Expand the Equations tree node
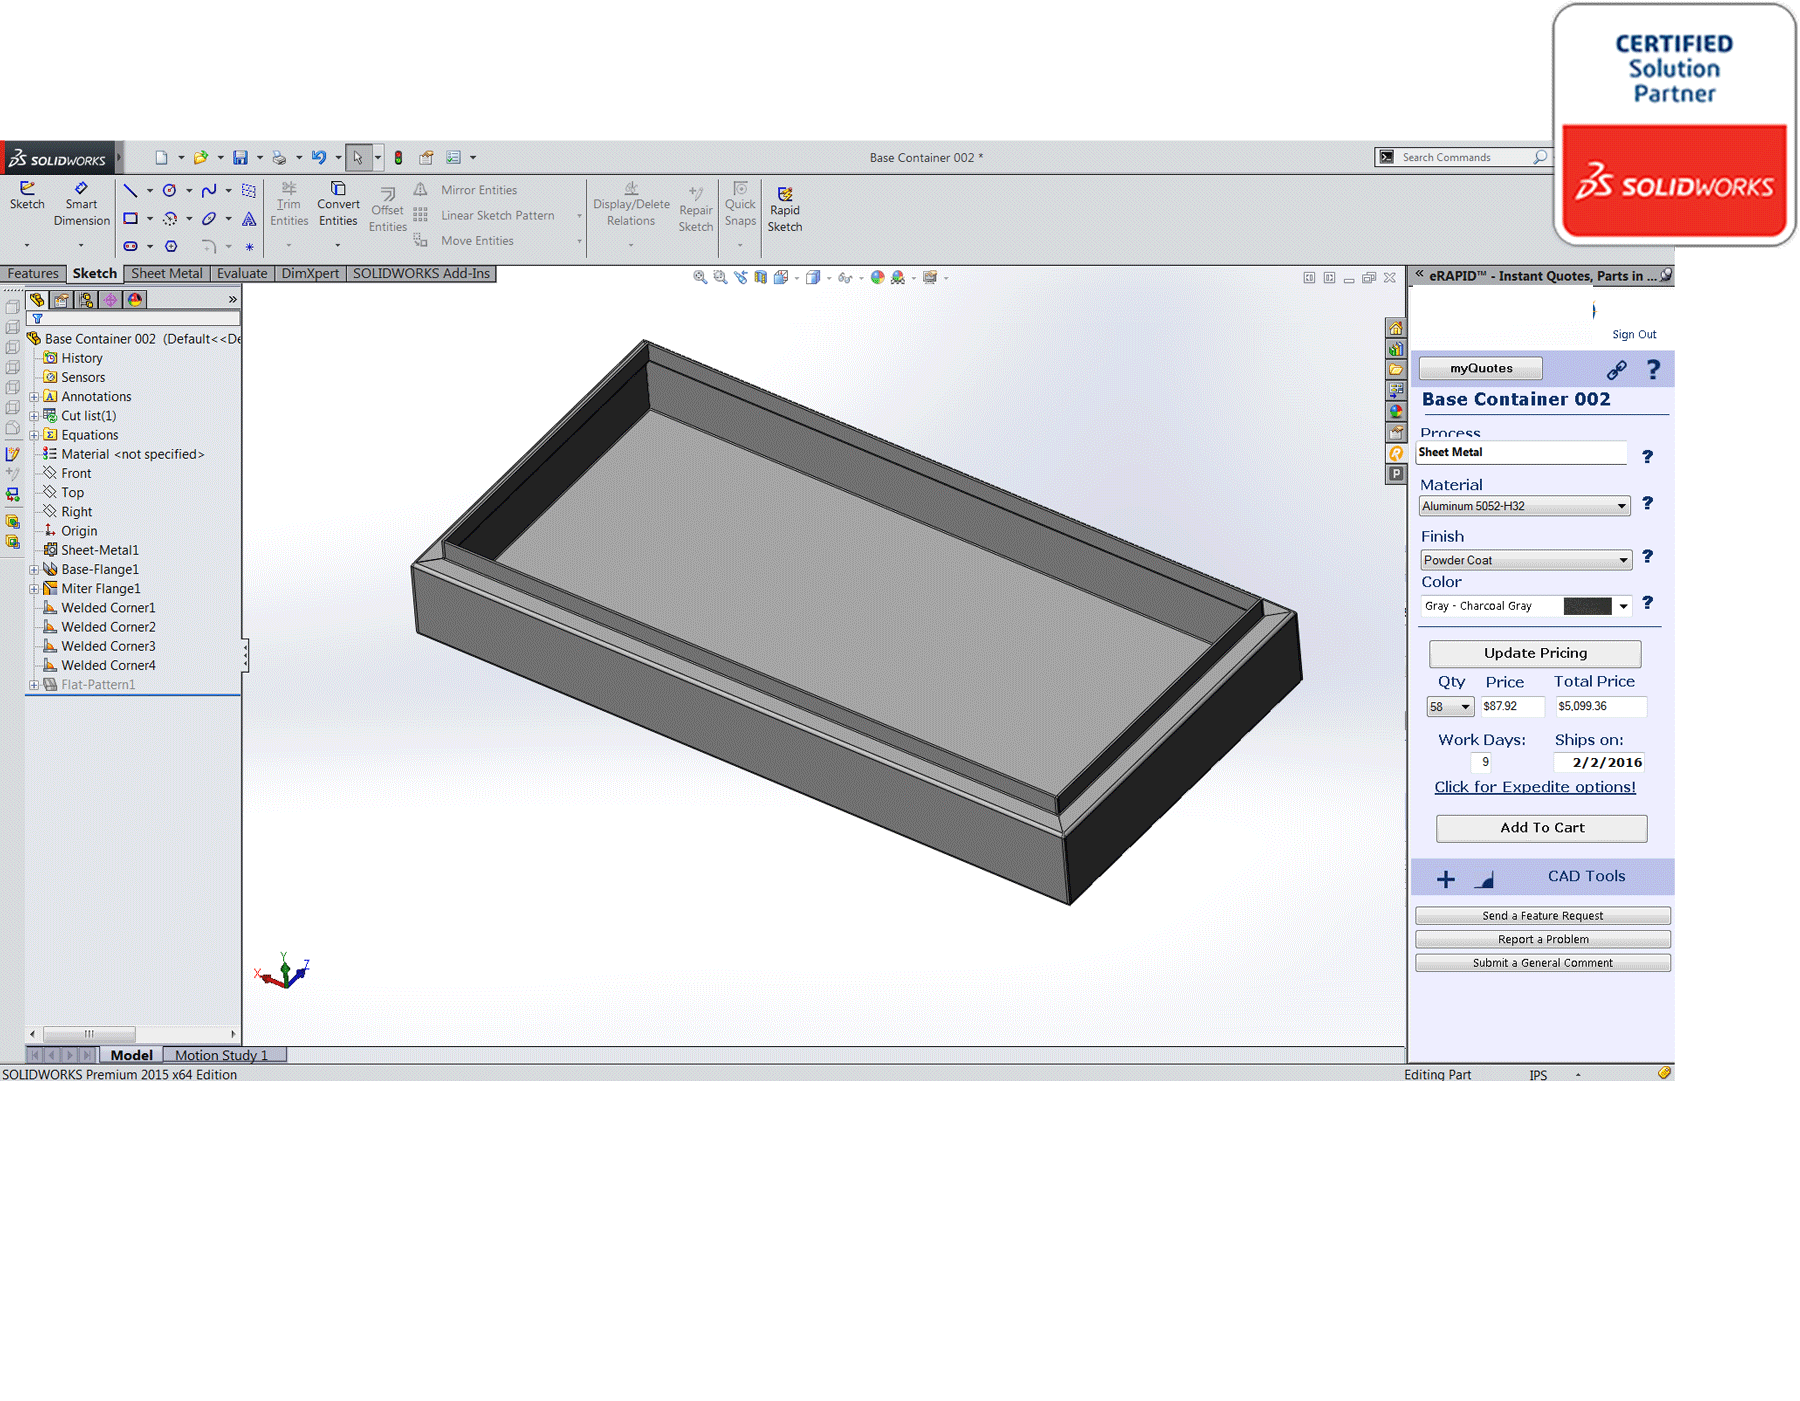The width and height of the screenshot is (1800, 1401). point(34,435)
